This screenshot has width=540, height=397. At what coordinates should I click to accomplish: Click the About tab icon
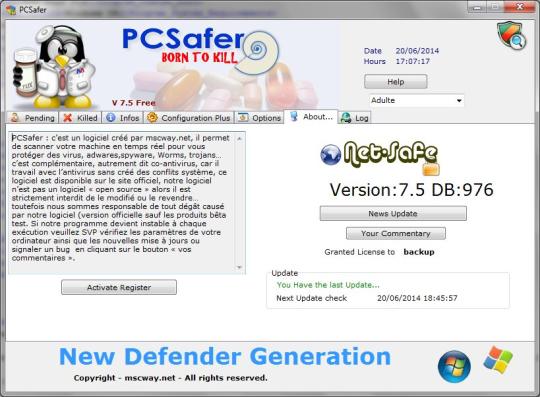pos(294,116)
